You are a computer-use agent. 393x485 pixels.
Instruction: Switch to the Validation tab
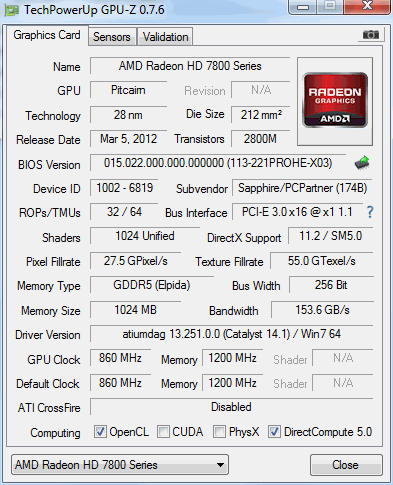tap(165, 36)
